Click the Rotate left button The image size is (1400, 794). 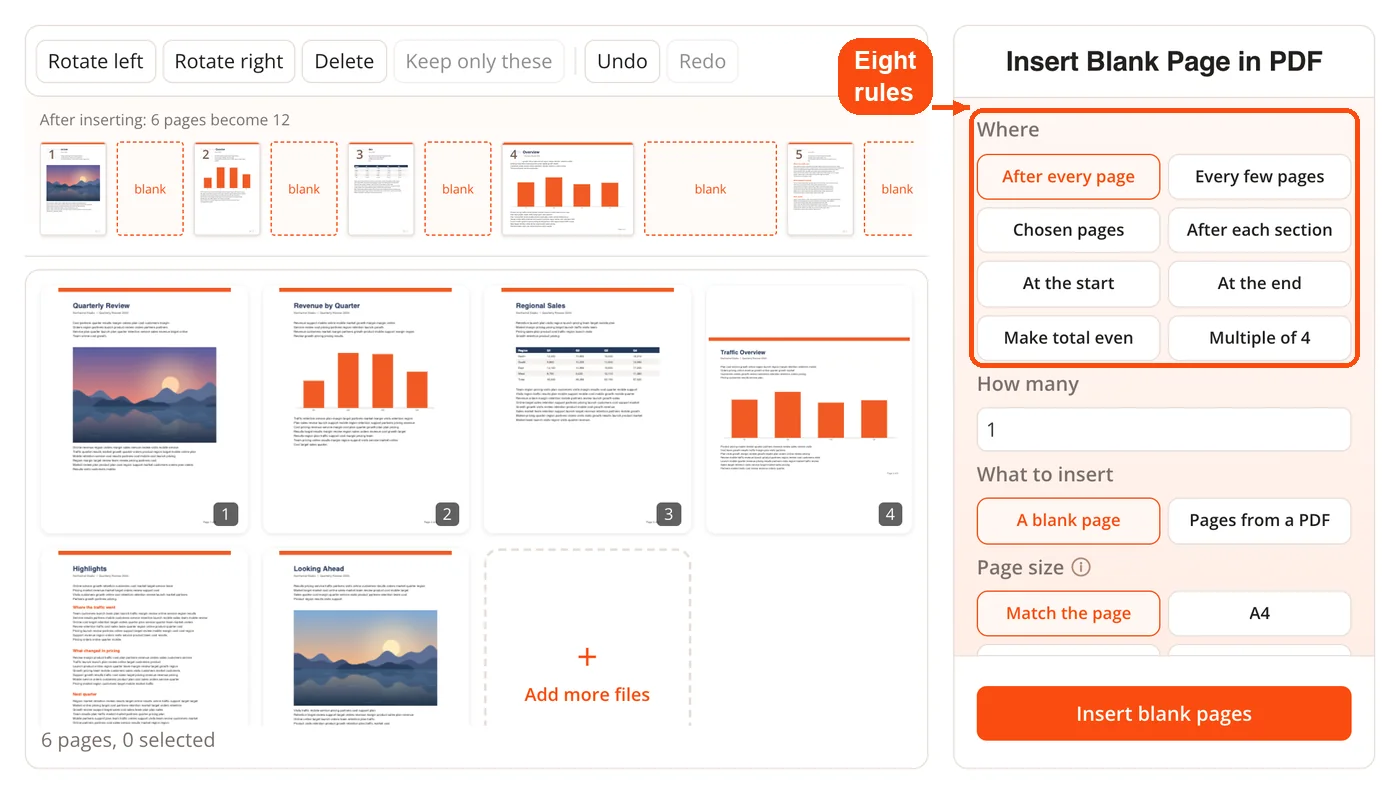tap(96, 61)
